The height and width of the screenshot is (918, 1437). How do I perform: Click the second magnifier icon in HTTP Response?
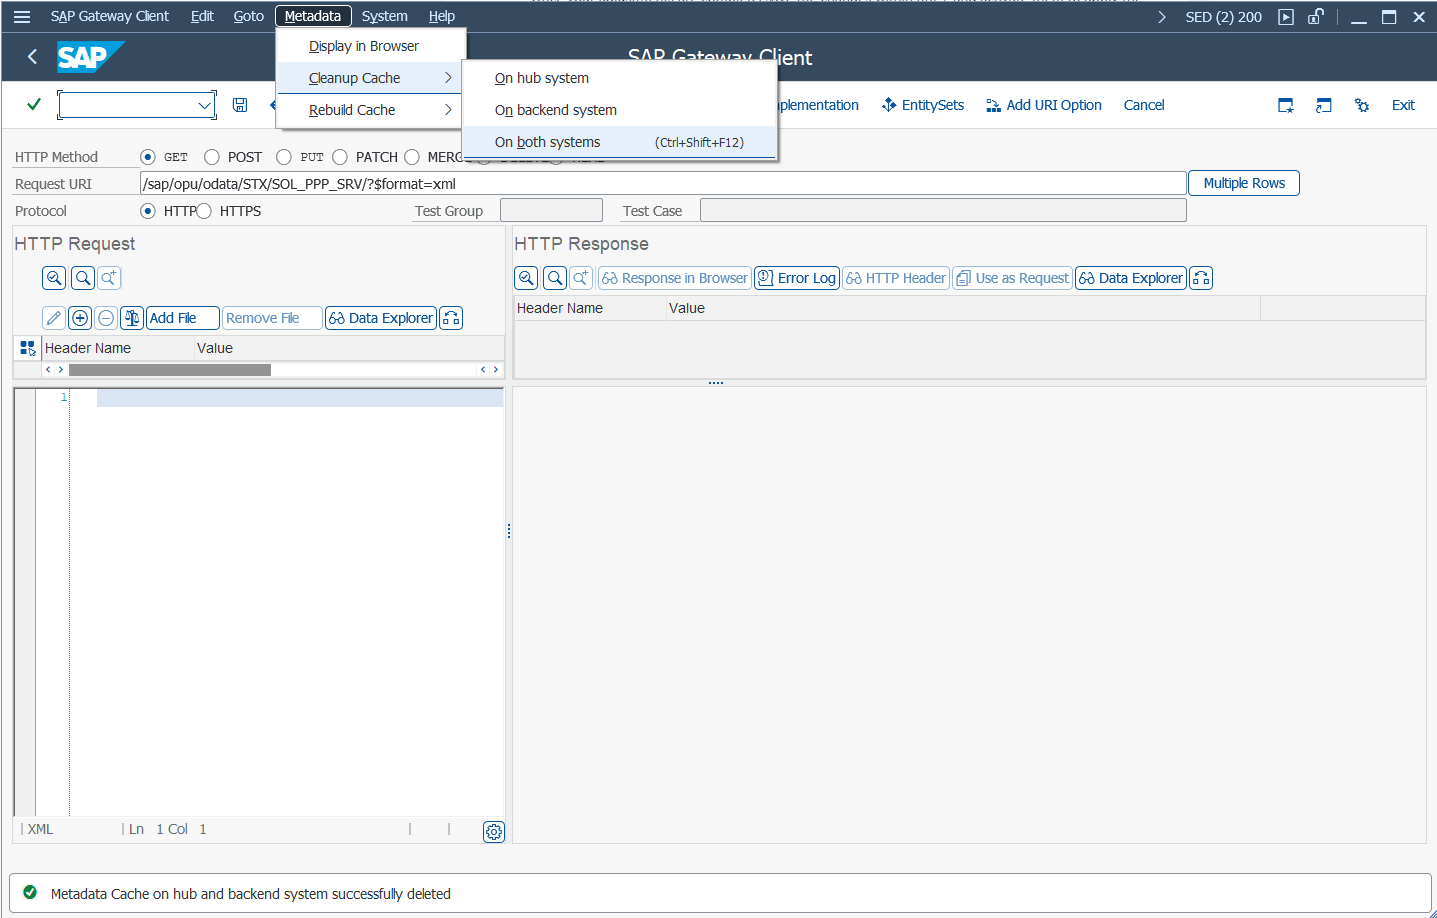click(555, 278)
